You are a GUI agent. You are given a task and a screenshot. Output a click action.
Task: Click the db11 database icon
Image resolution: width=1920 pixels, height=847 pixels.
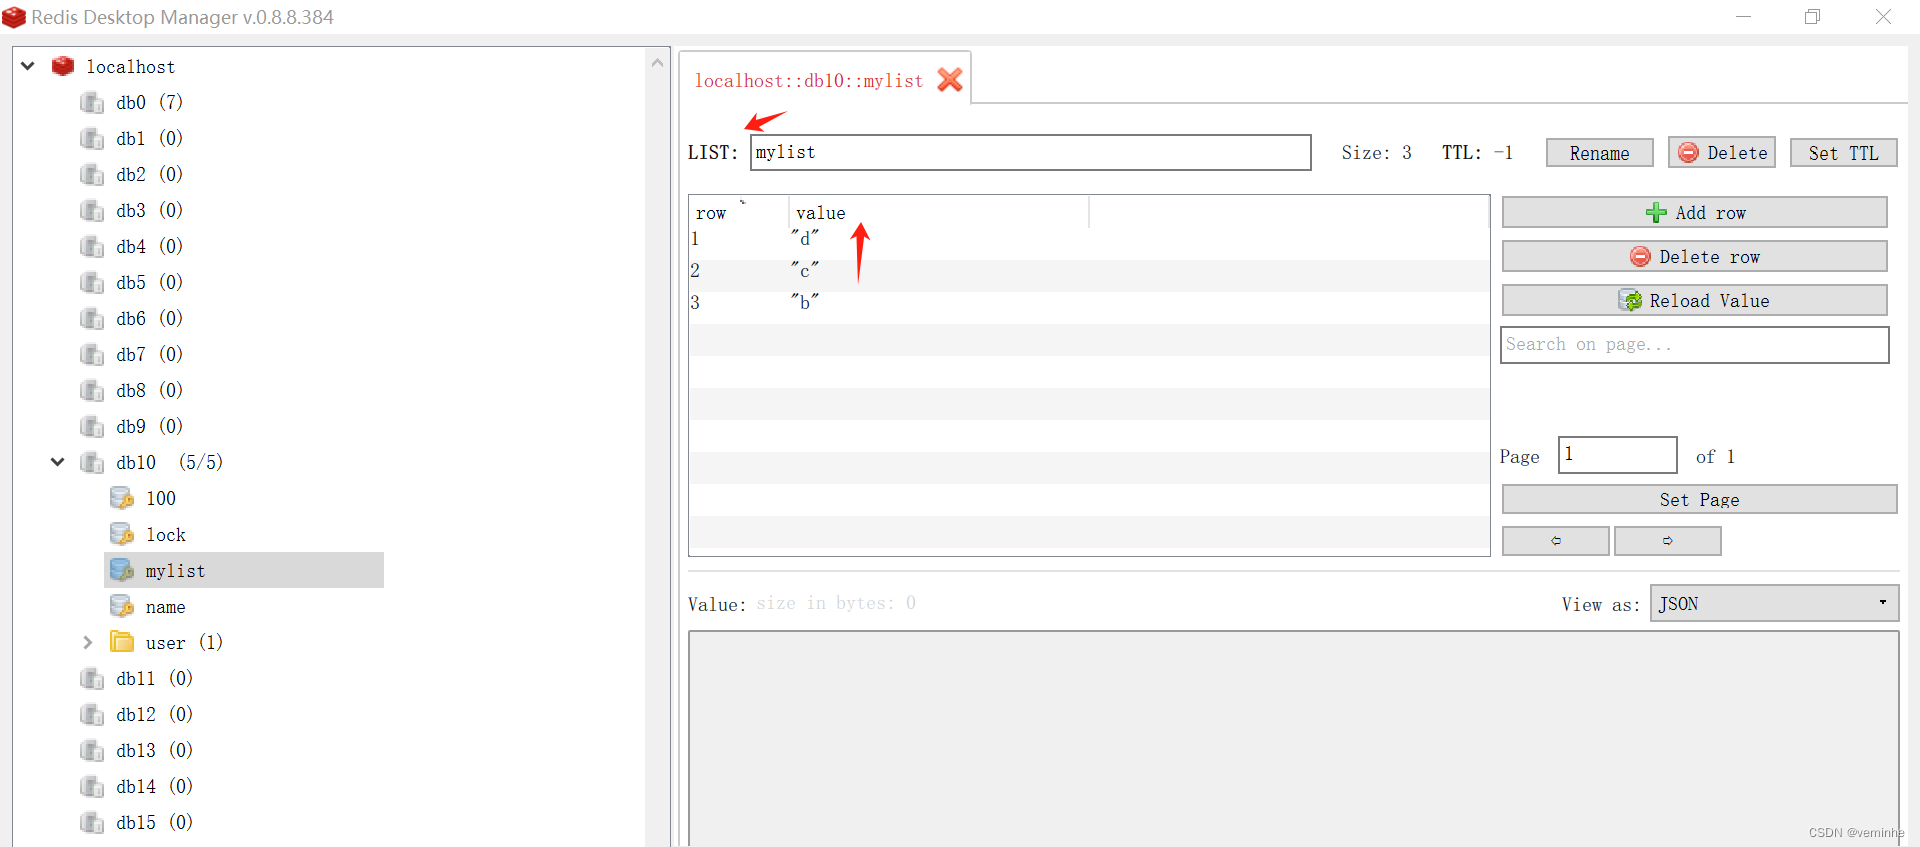pos(92,678)
